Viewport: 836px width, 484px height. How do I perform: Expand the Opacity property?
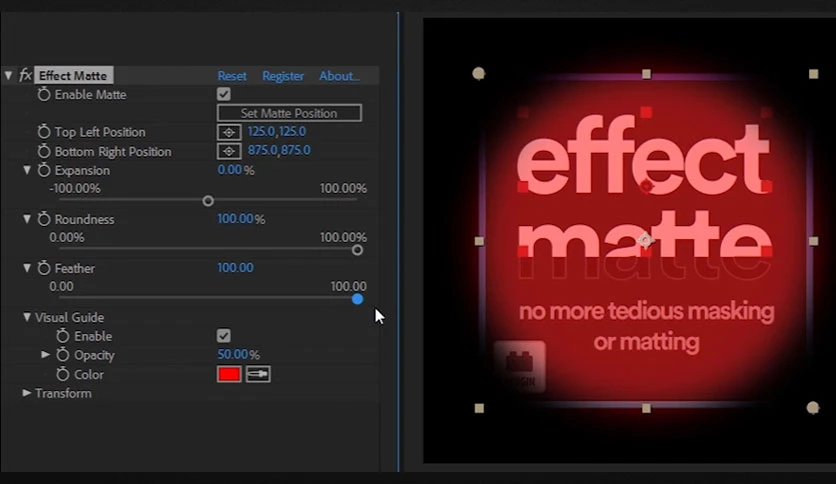(46, 354)
